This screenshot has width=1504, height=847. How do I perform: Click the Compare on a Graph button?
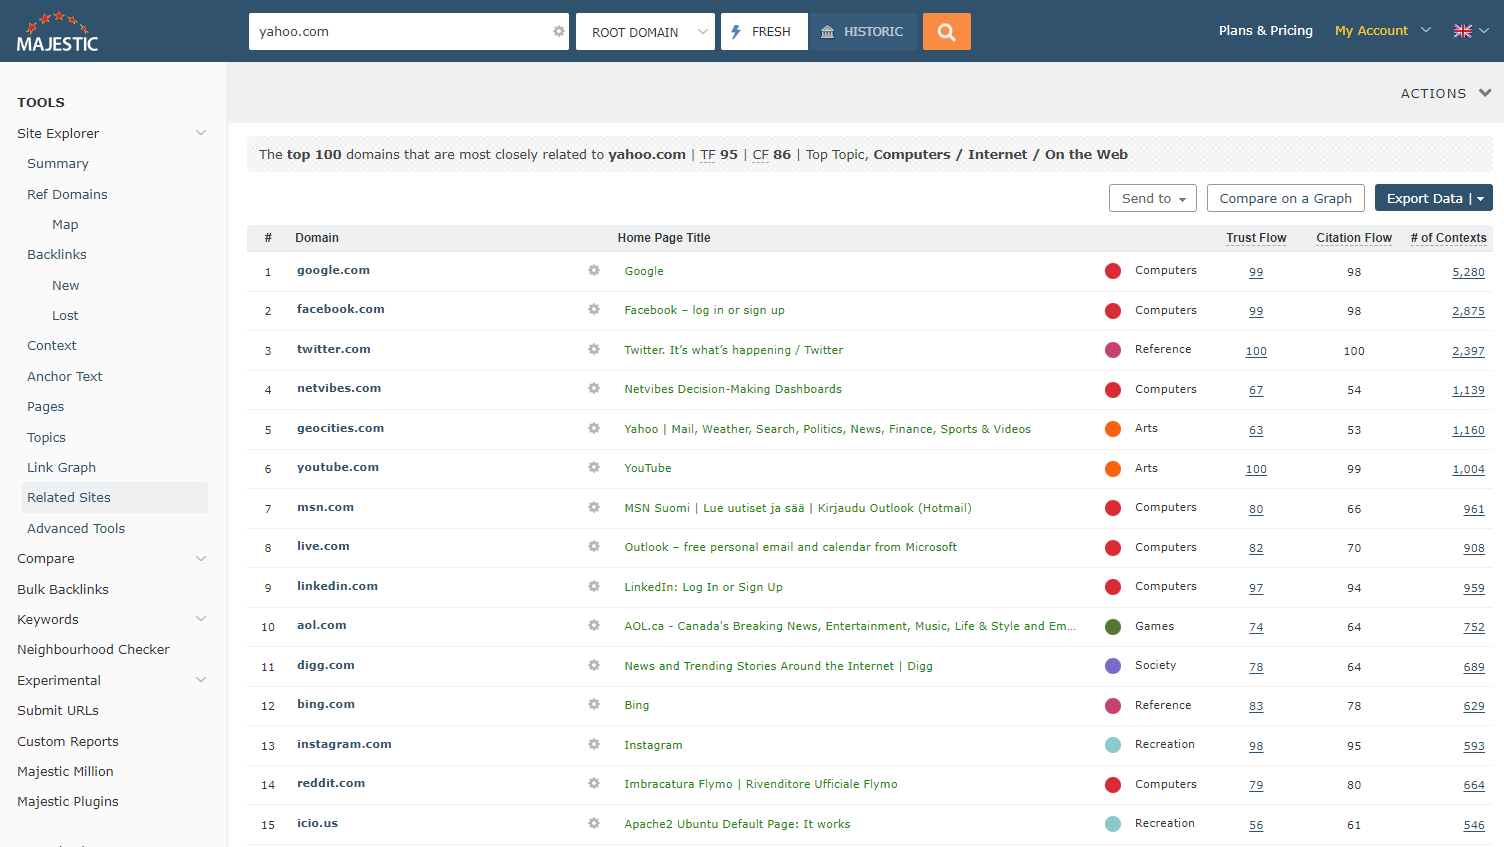click(1285, 198)
